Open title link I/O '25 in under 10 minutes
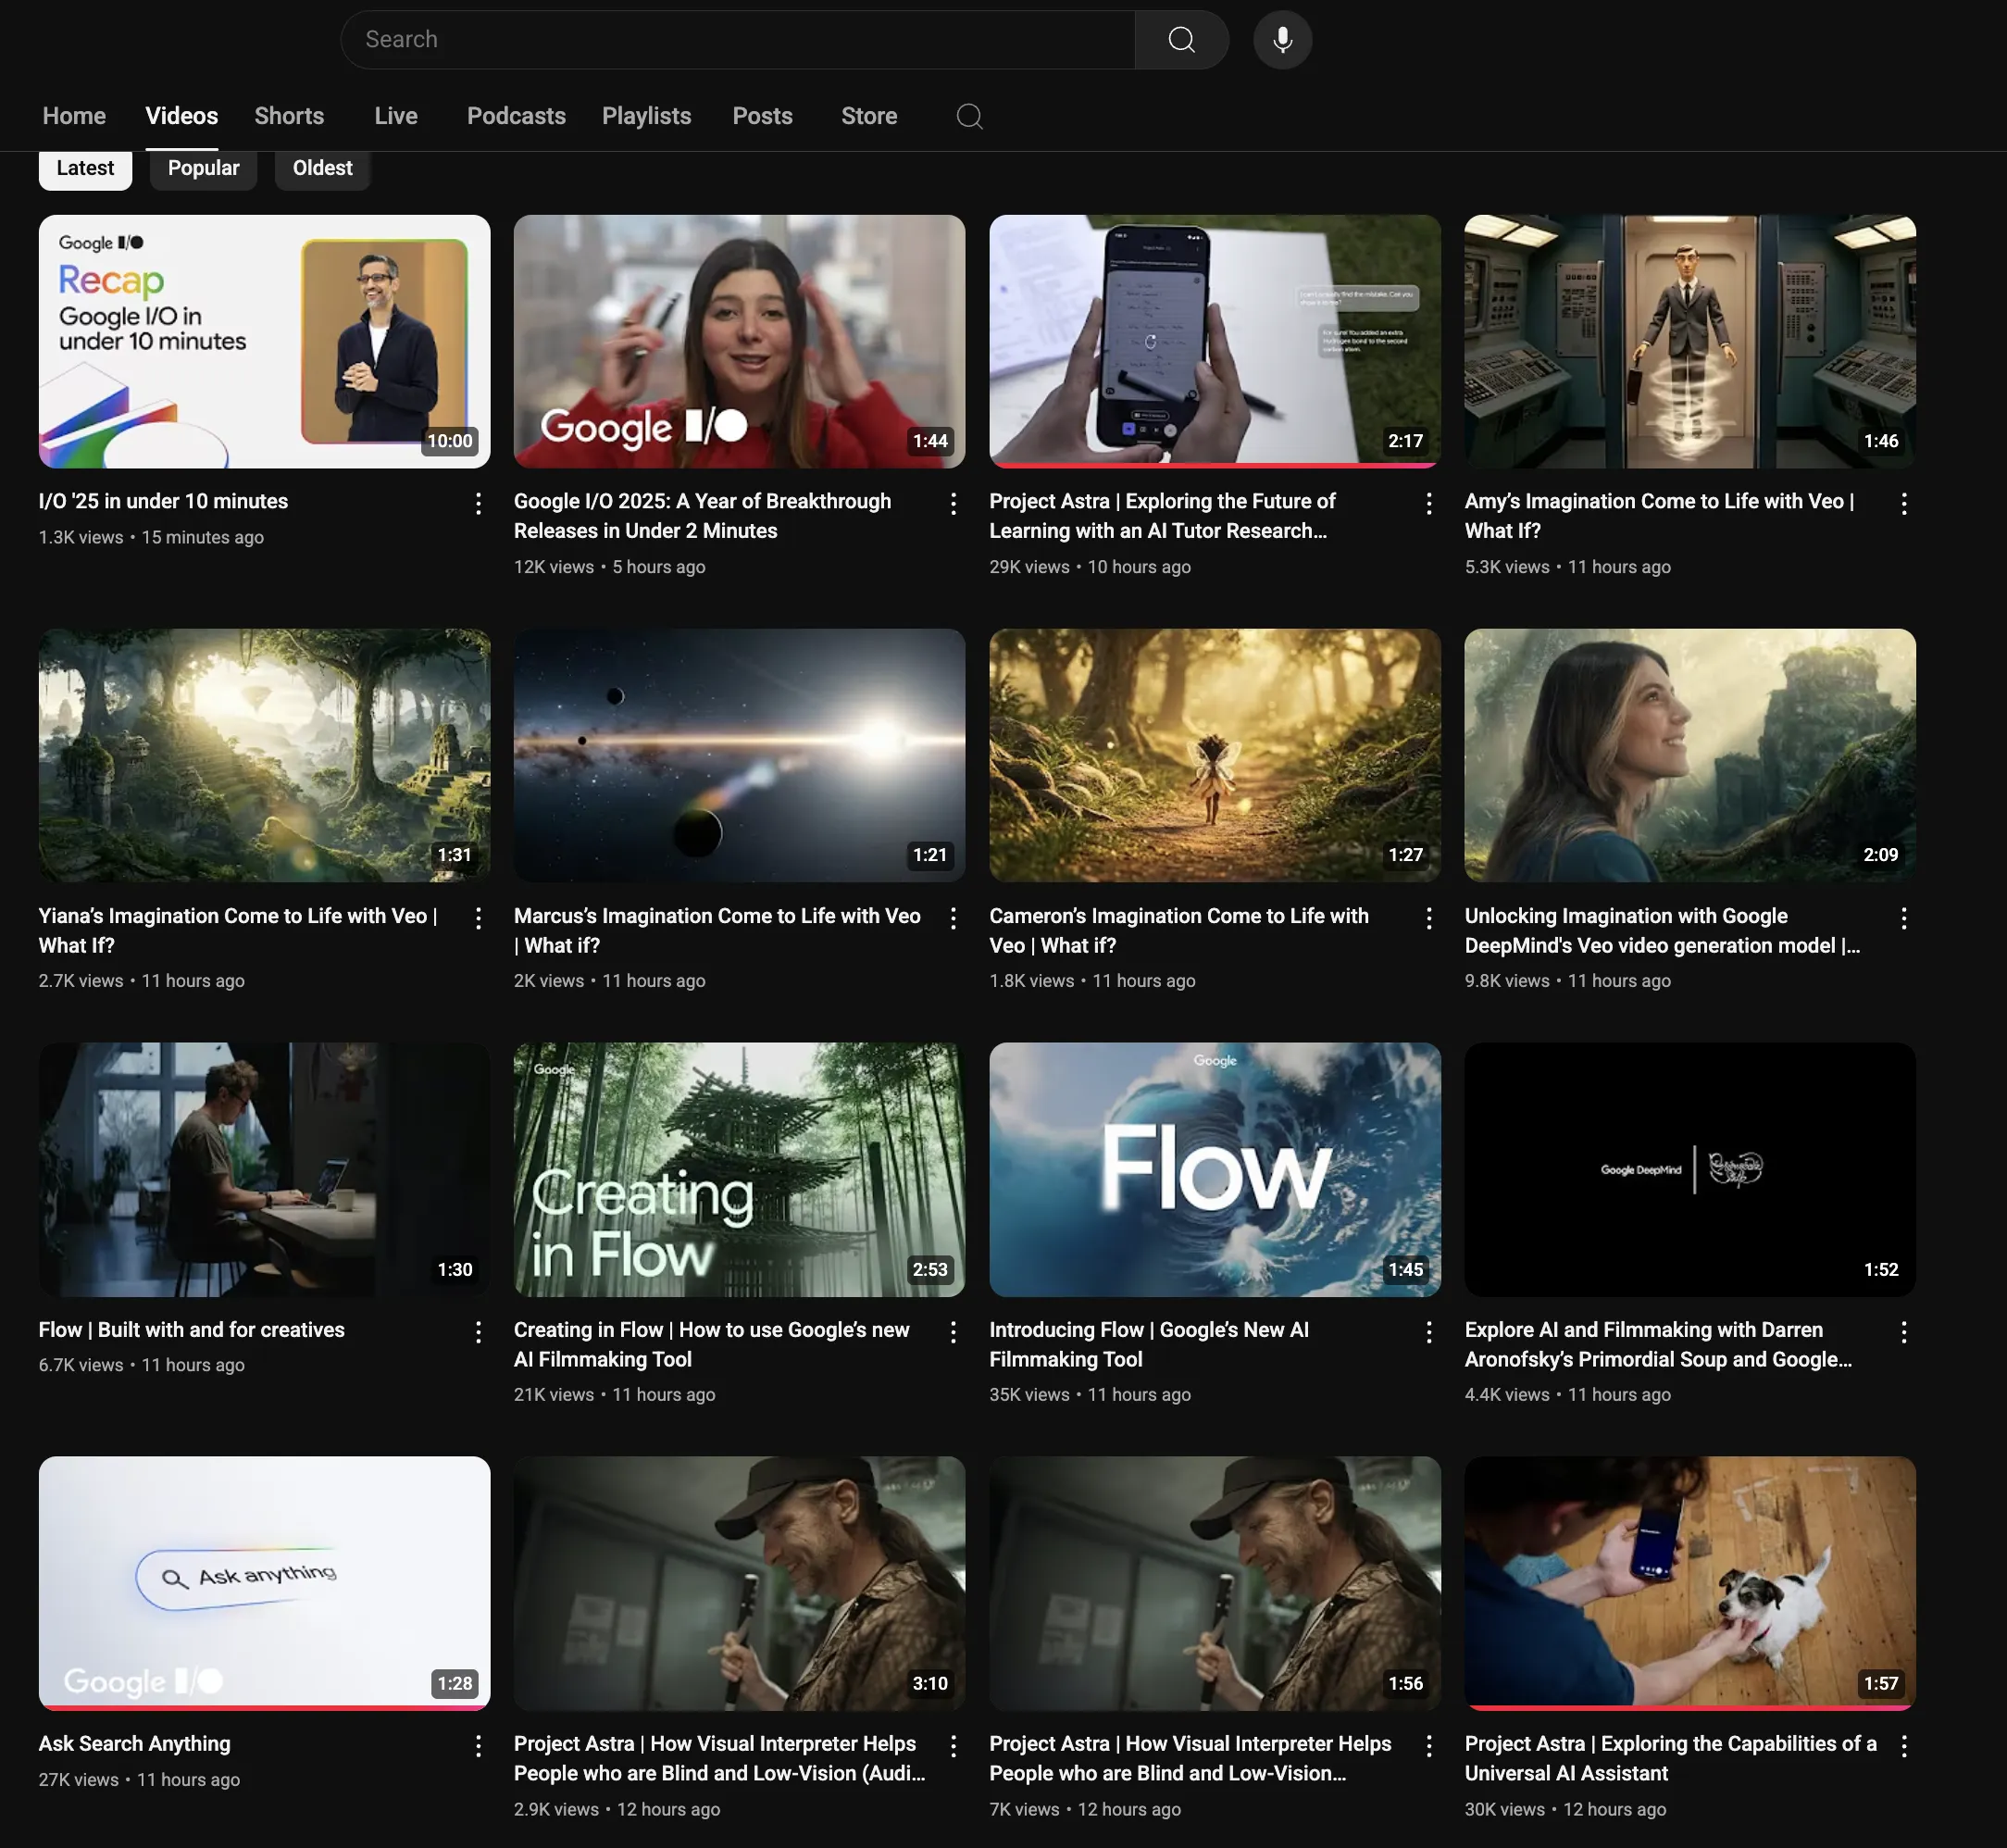The height and width of the screenshot is (1848, 2007). point(163,501)
